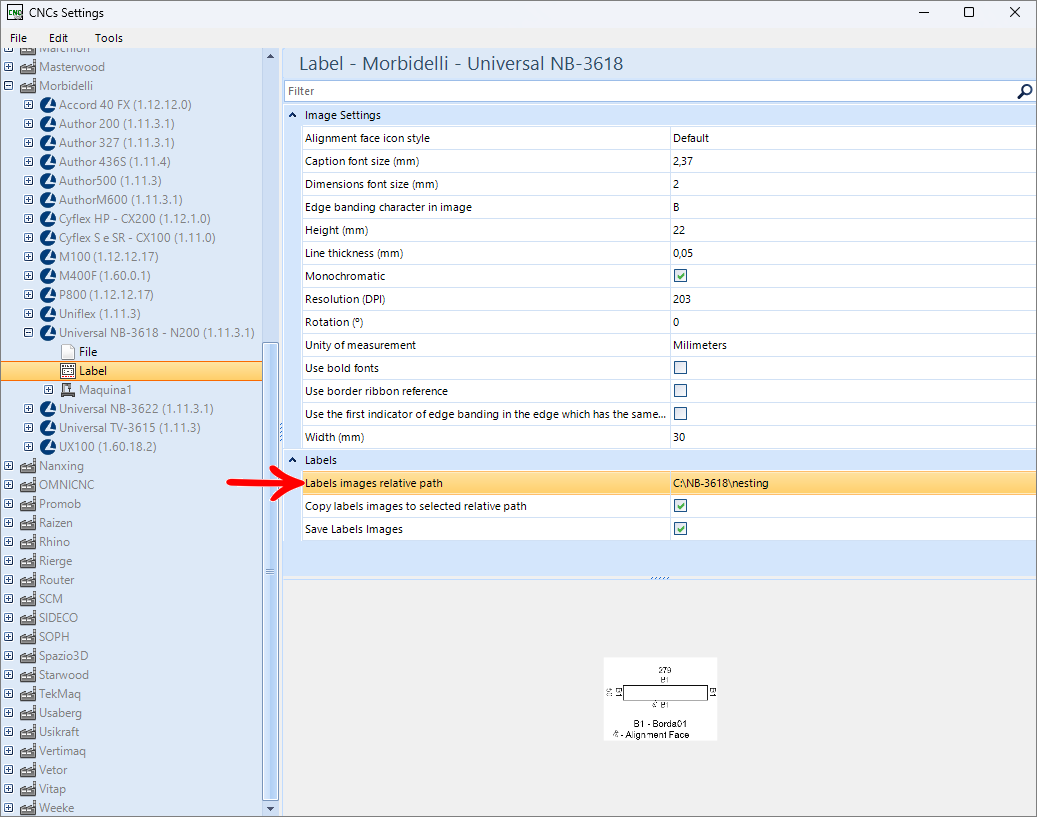Image resolution: width=1037 pixels, height=817 pixels.
Task: Click the Author 327 machine icon
Action: [48, 143]
